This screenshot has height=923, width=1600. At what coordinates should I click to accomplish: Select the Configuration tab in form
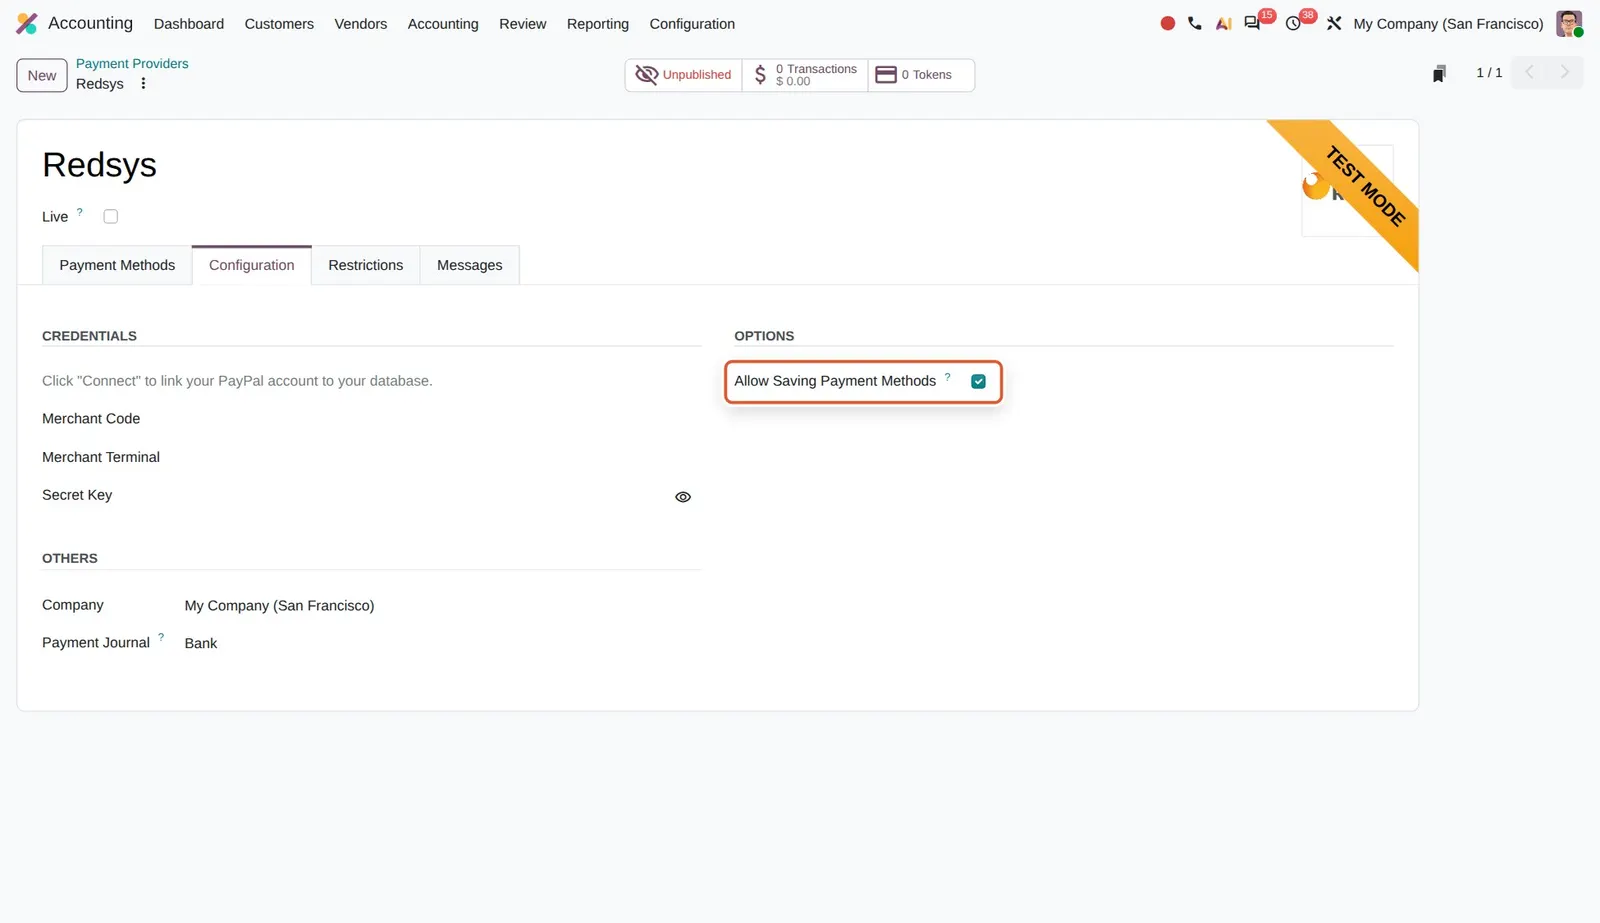point(252,265)
